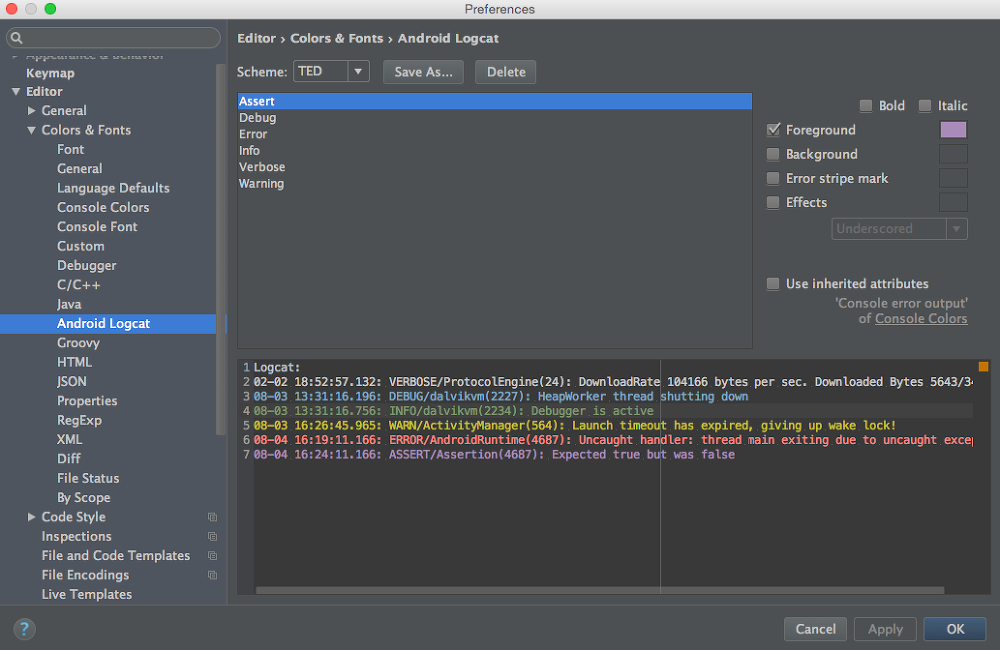The height and width of the screenshot is (650, 1000).
Task: Click the Save As... button
Action: click(423, 72)
